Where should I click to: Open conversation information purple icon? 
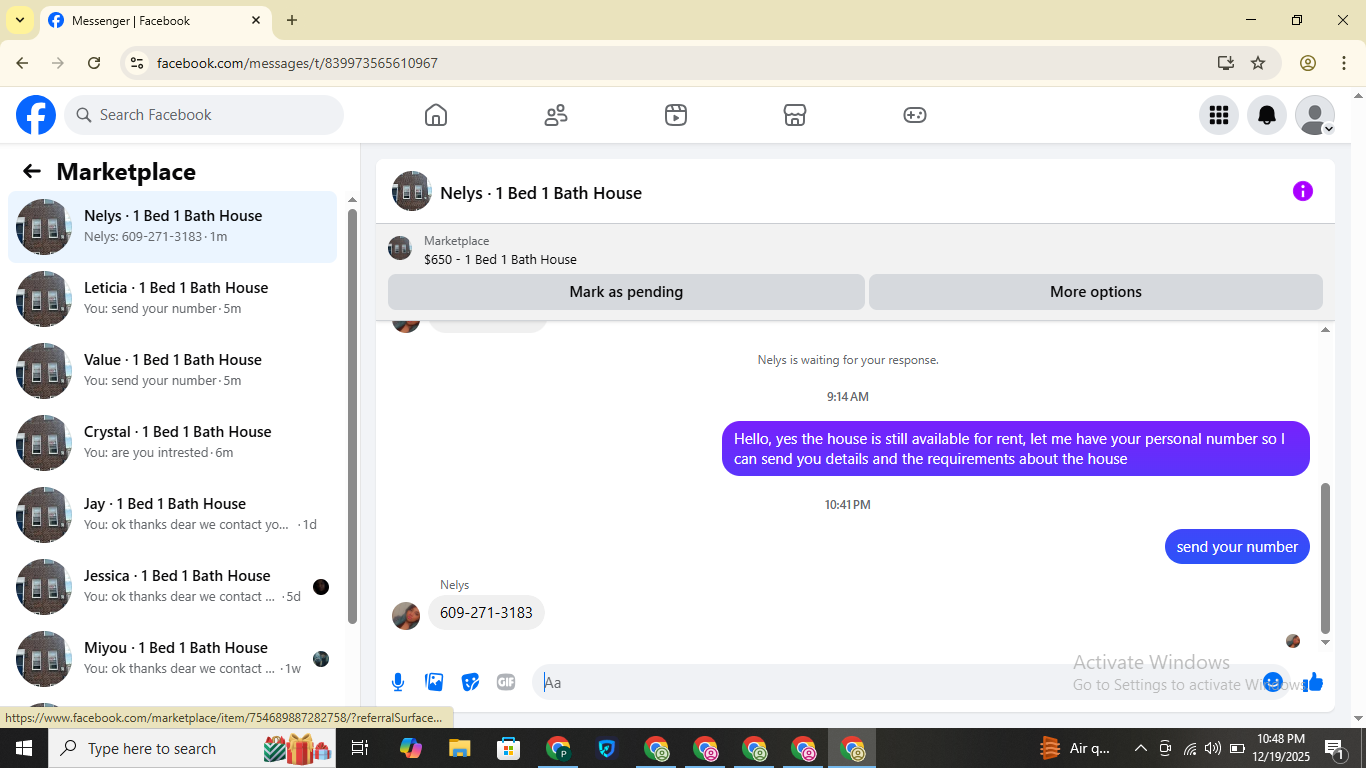coord(1303,191)
